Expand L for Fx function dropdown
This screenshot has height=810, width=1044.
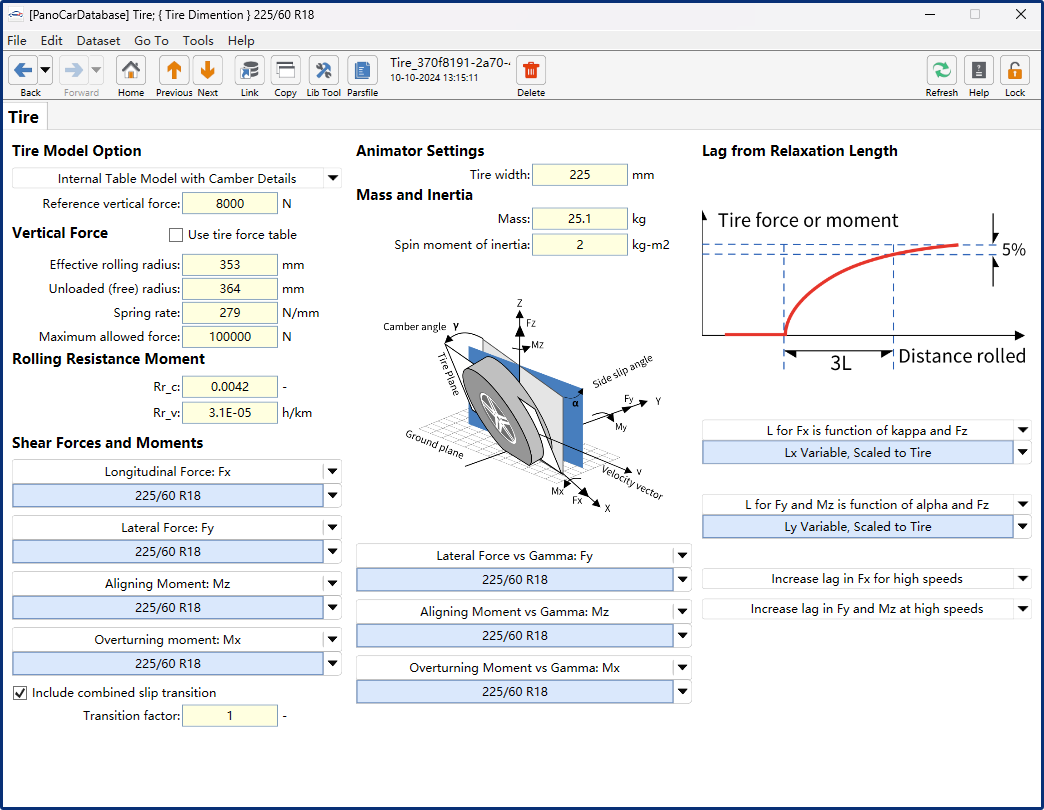(1023, 430)
